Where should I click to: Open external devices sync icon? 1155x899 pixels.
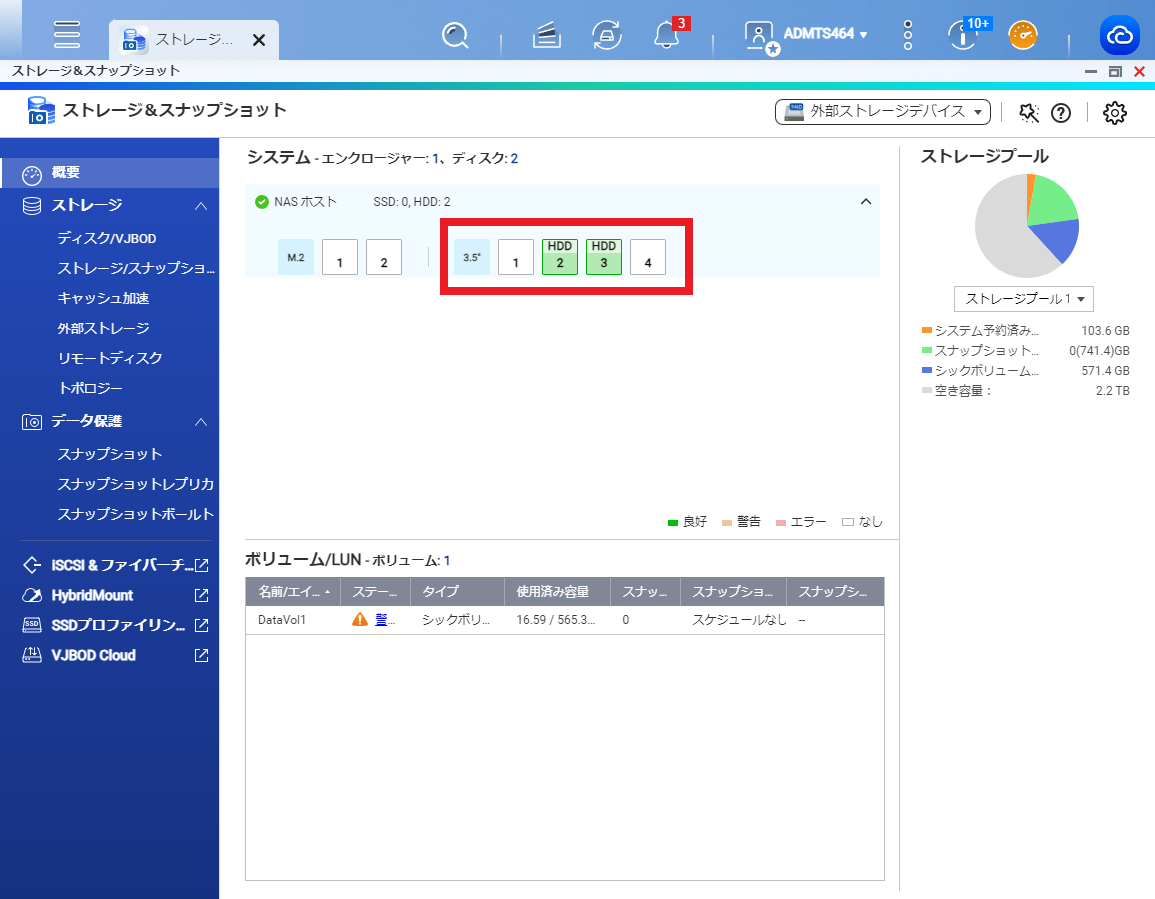(x=607, y=35)
